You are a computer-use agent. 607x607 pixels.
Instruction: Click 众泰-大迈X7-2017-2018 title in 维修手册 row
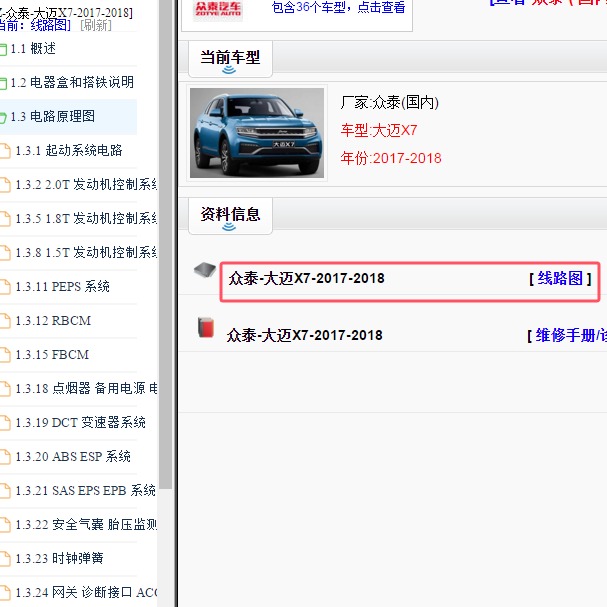pos(305,336)
